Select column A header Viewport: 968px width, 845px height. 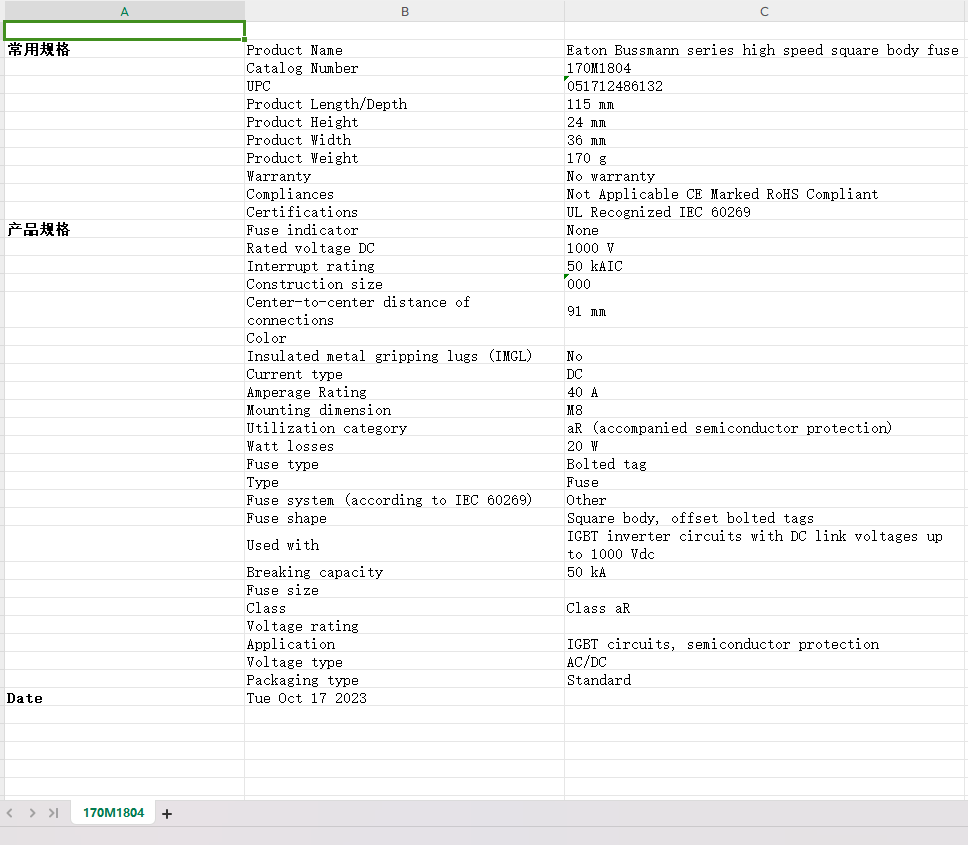click(125, 11)
